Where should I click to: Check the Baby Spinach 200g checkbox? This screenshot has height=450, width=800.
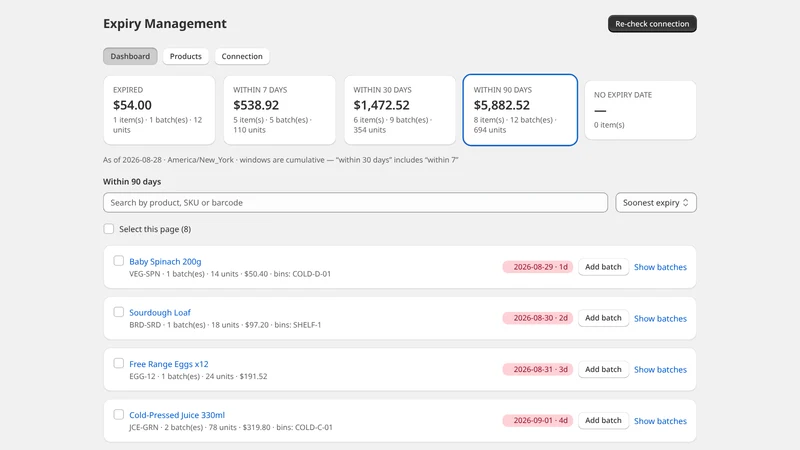(x=118, y=261)
